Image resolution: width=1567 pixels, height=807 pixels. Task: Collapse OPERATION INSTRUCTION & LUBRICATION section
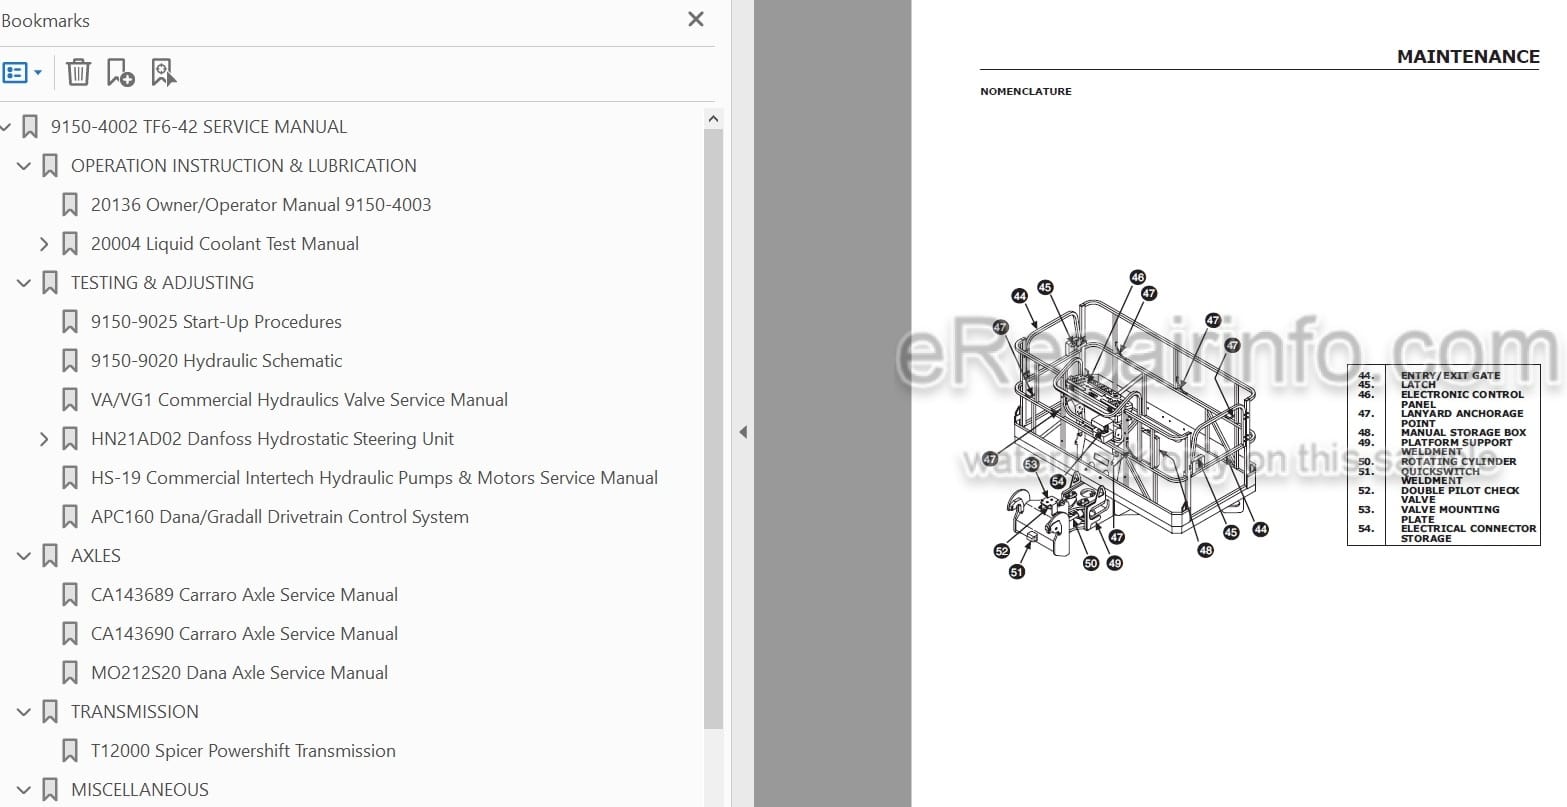tap(24, 166)
